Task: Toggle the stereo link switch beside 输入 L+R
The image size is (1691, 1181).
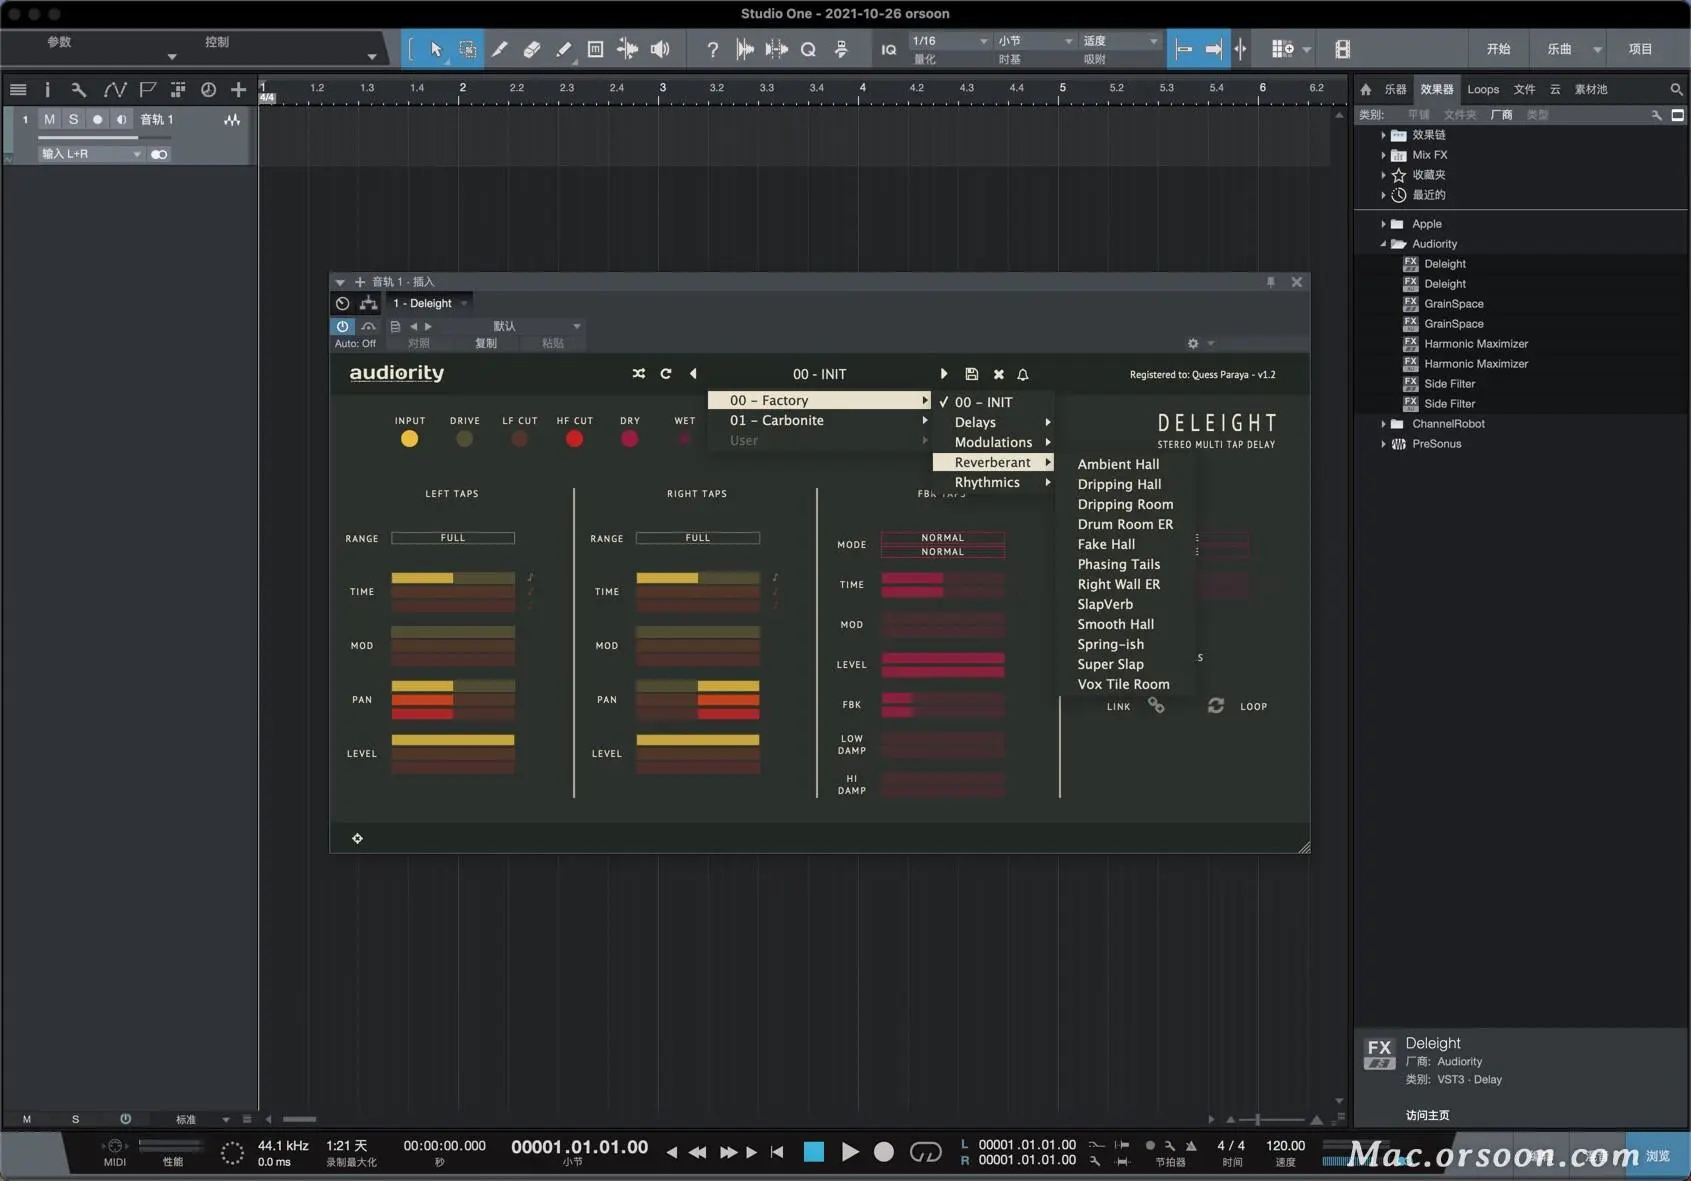Action: click(159, 154)
